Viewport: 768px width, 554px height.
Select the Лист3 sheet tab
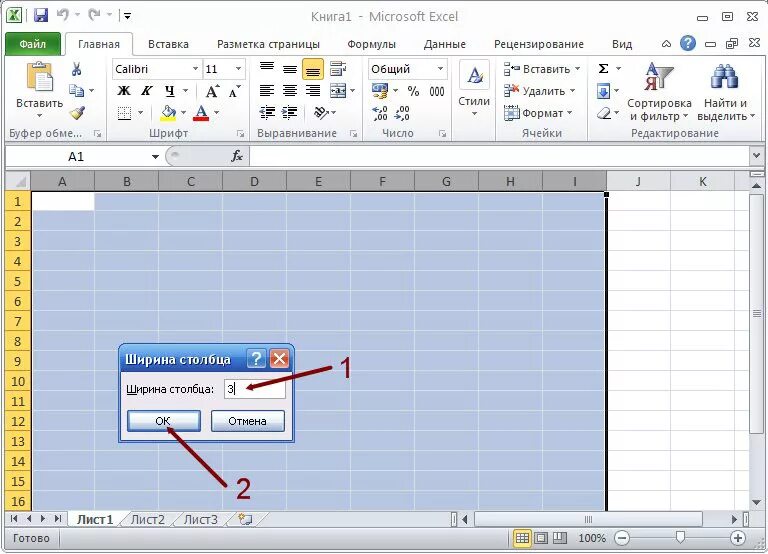click(x=200, y=520)
